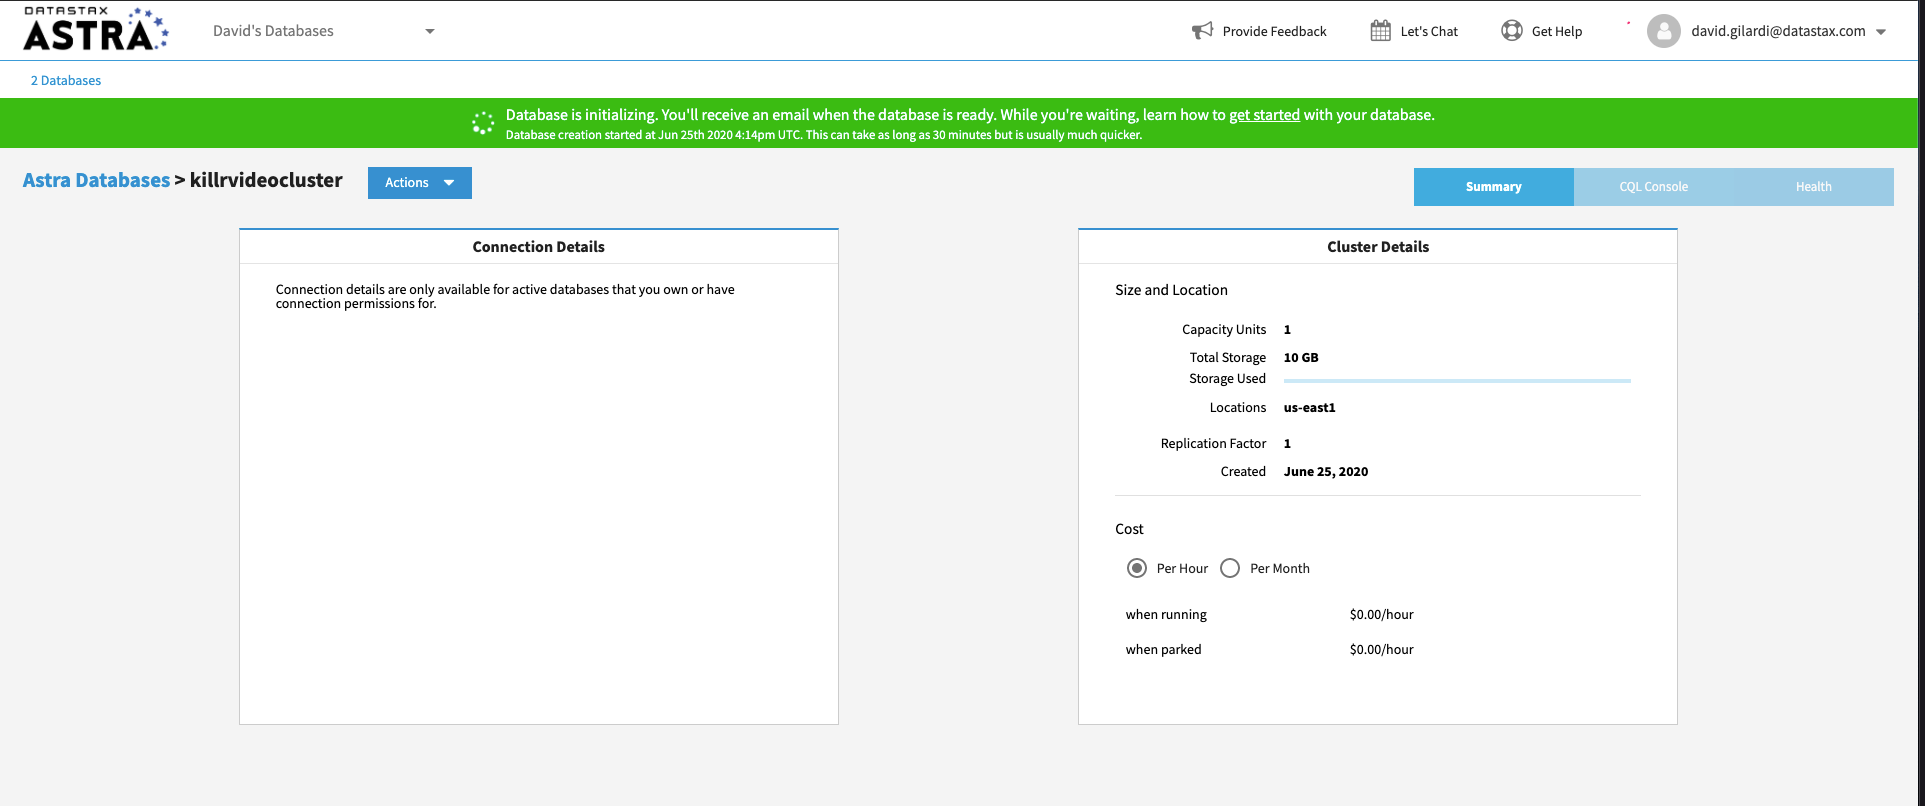Click the killrvideocluster database name

click(x=266, y=180)
